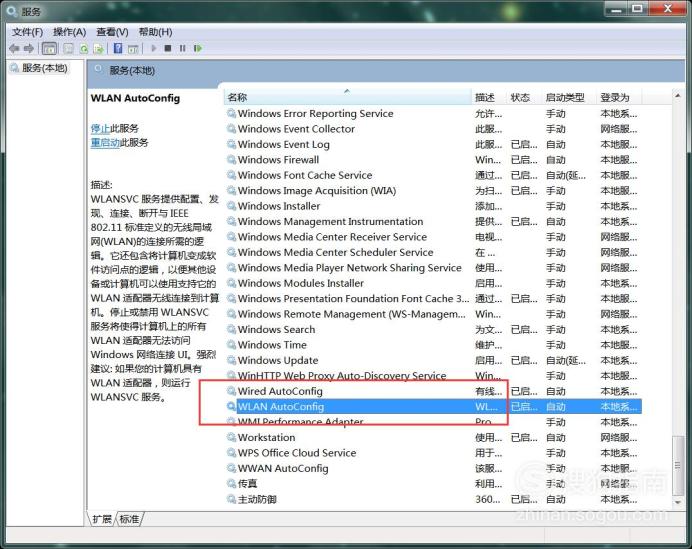Click the gear icon beside Windows Time
The width and height of the screenshot is (692, 549).
point(231,345)
